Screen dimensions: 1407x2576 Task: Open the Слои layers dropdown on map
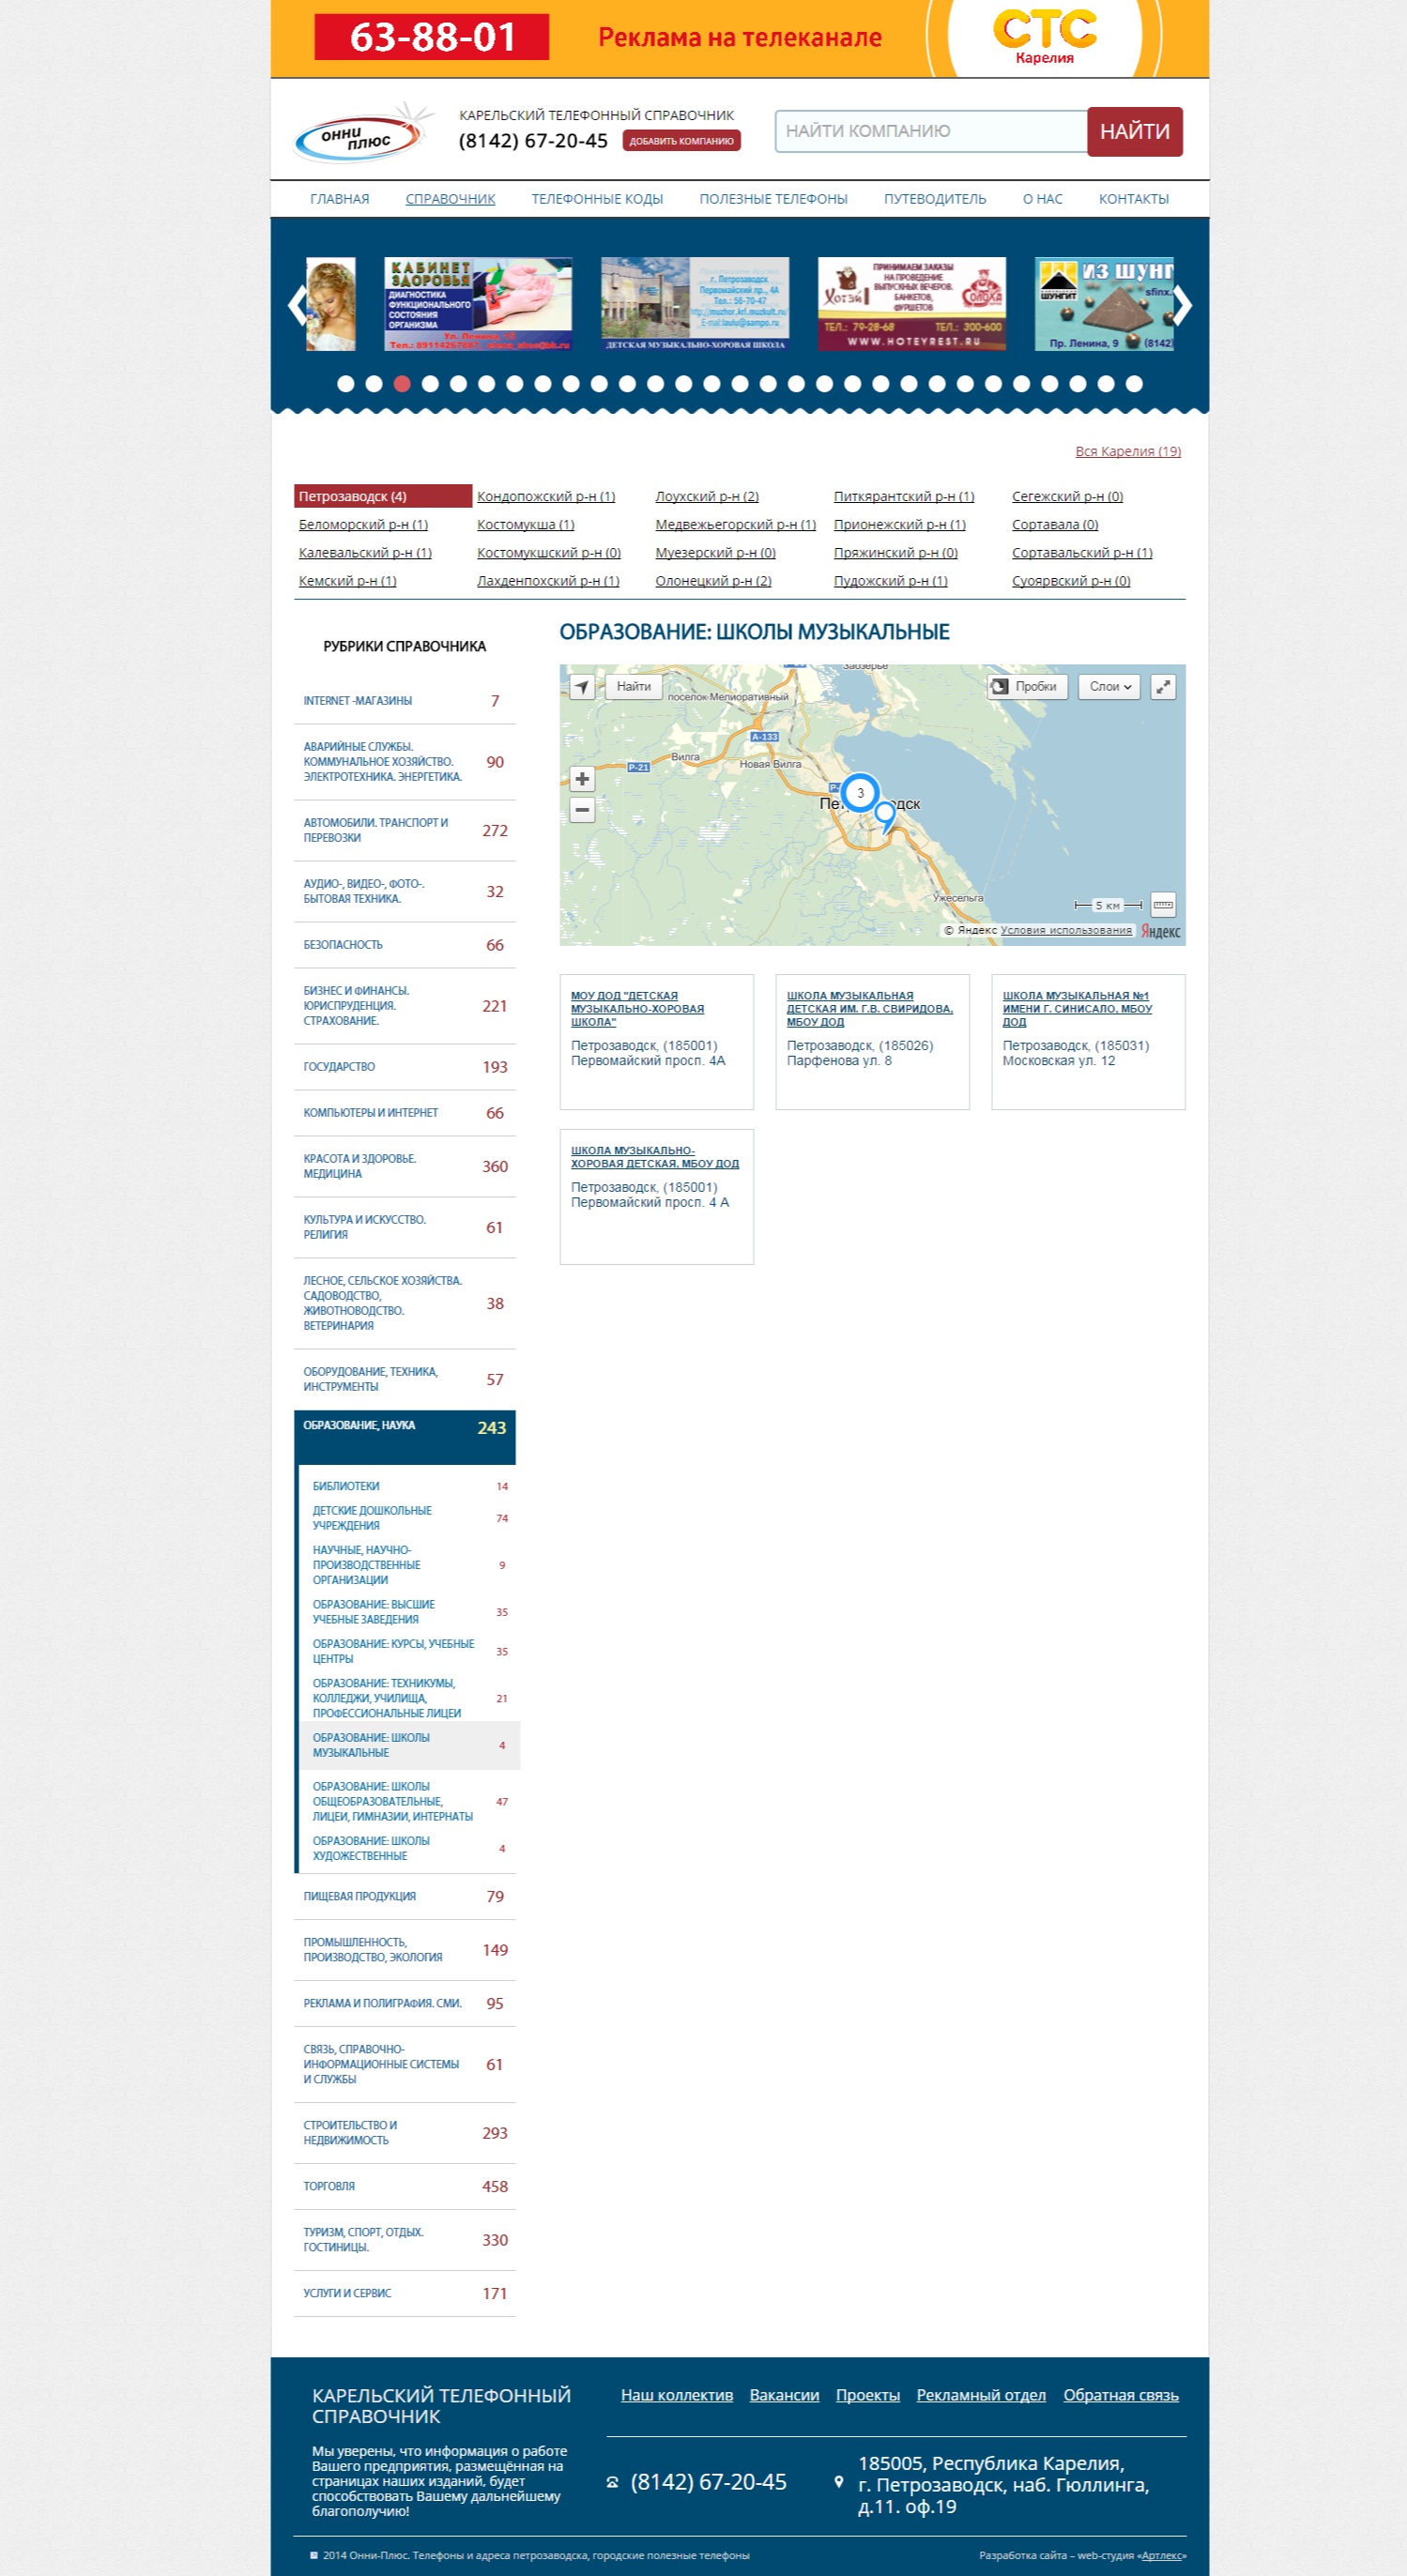point(1109,687)
